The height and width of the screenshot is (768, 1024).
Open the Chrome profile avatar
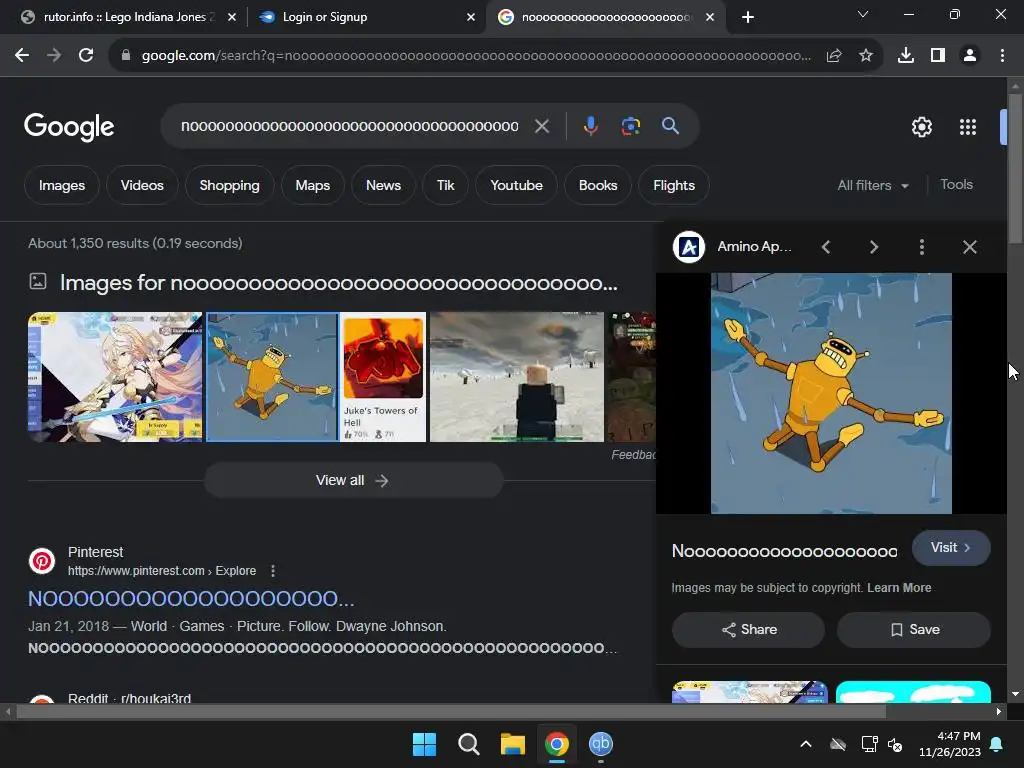point(970,56)
